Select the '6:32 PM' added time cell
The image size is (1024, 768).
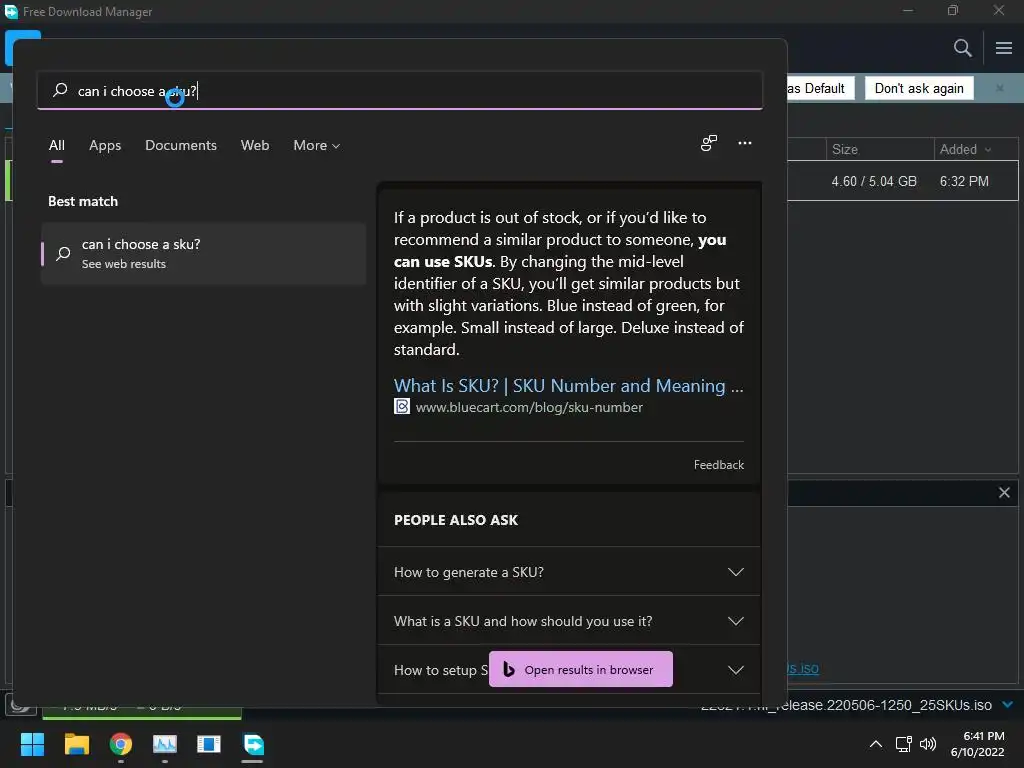(x=964, y=182)
